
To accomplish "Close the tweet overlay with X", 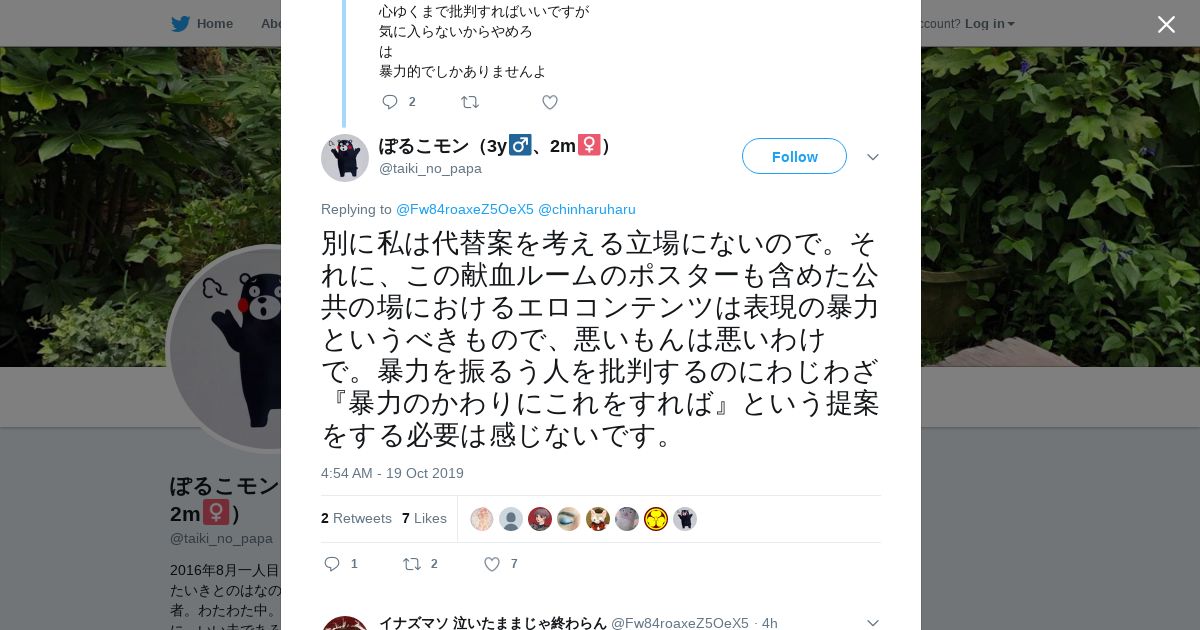I will (1166, 24).
